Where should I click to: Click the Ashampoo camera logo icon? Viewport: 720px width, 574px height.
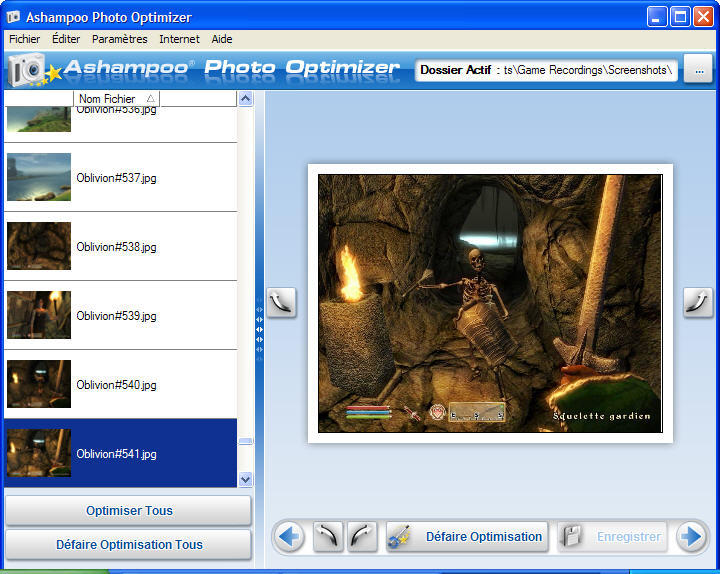28,70
